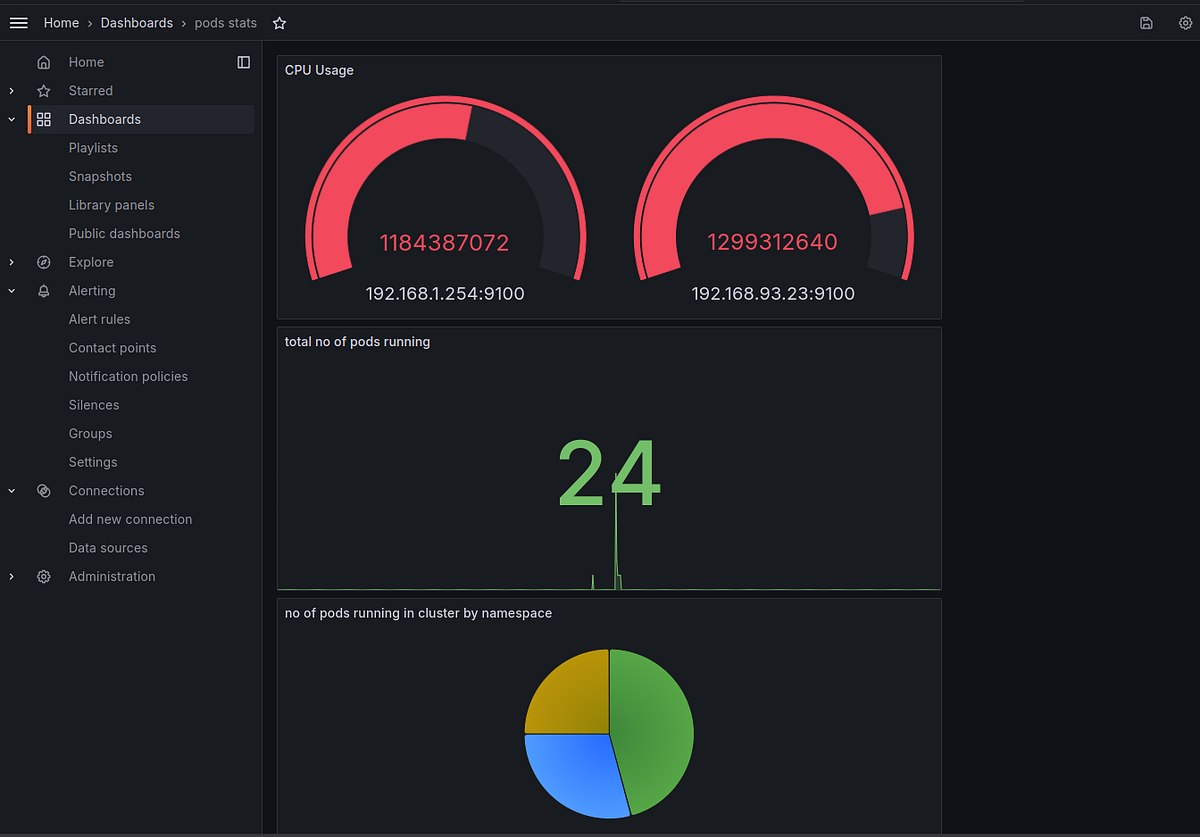Select the Dashboards grid icon
This screenshot has height=837, width=1200.
pos(44,119)
